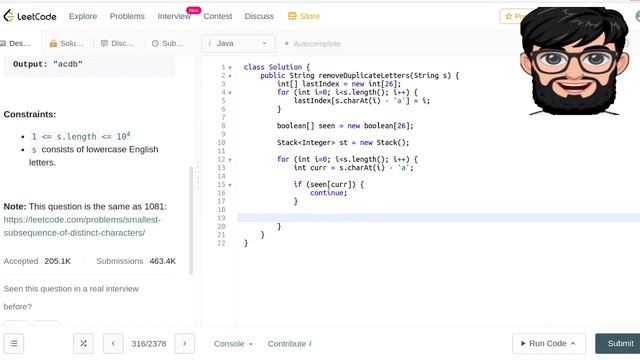
Task: Click the Store shop icon
Action: (292, 16)
